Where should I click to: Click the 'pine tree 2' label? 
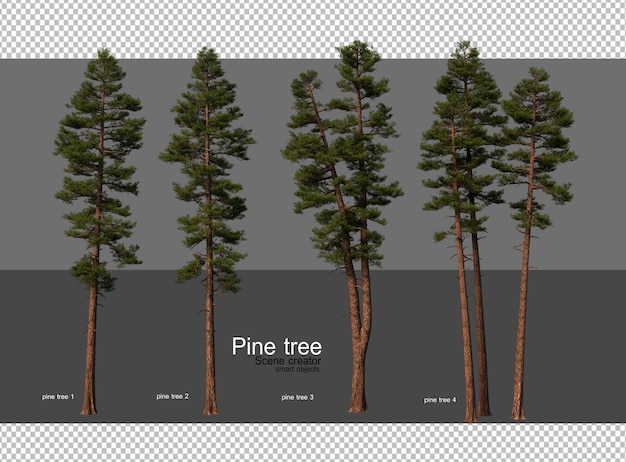pos(172,396)
